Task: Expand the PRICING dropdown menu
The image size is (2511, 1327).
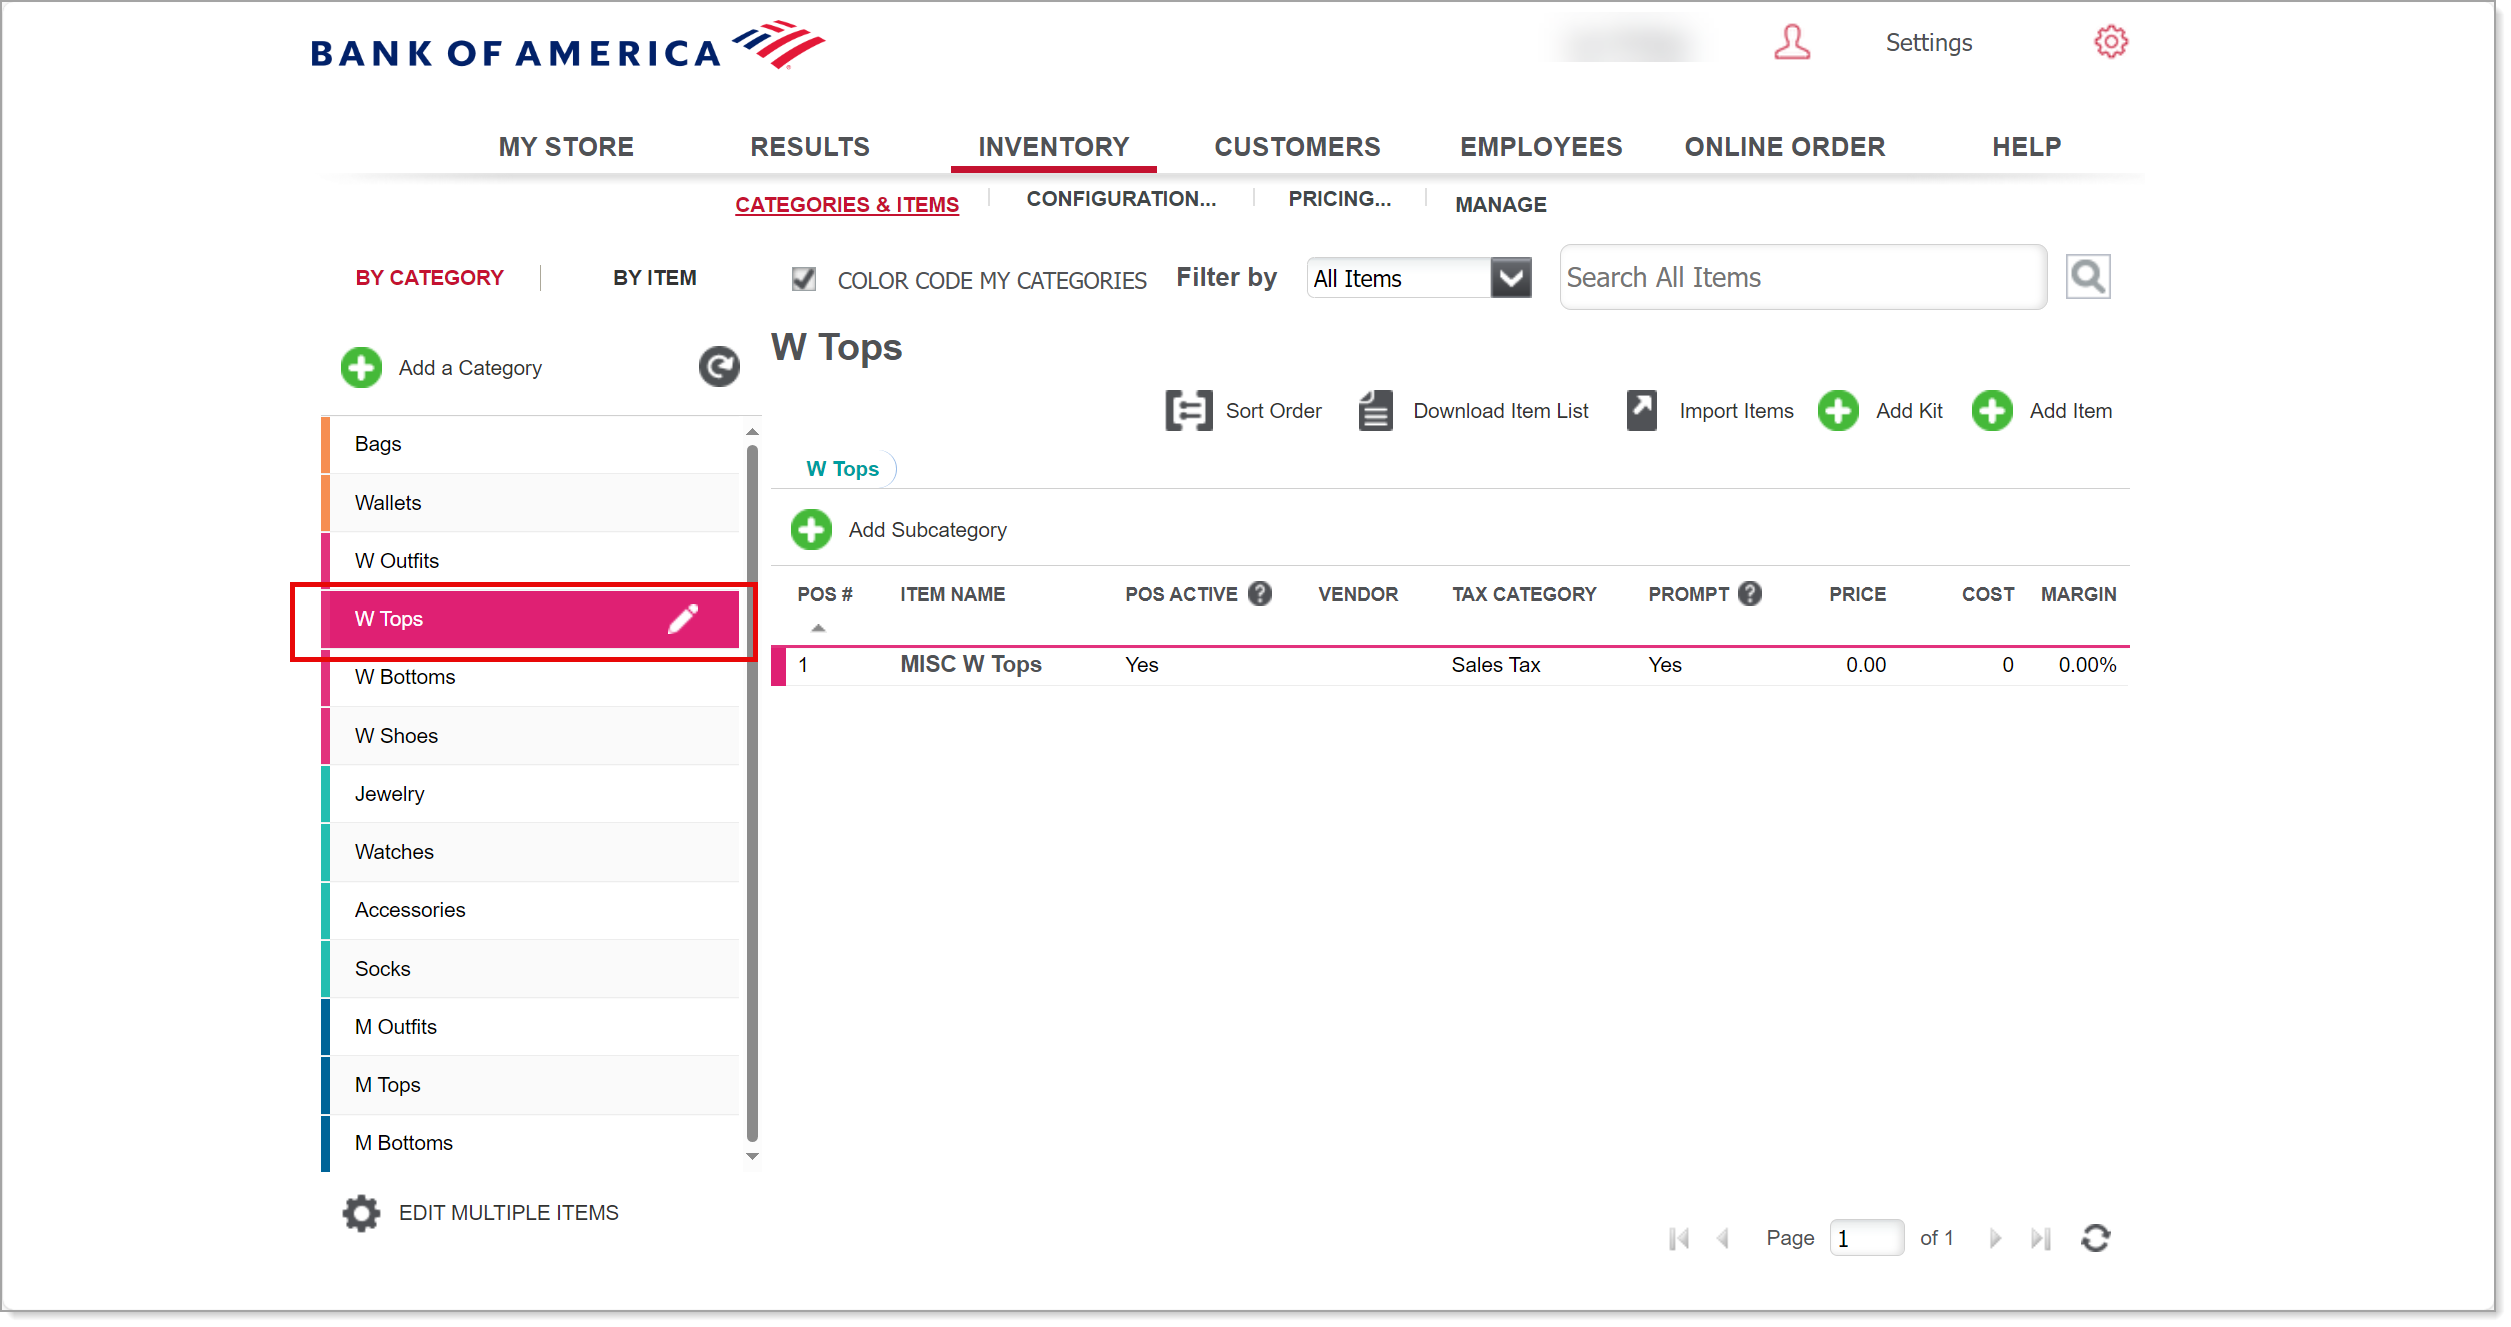Action: tap(1340, 203)
